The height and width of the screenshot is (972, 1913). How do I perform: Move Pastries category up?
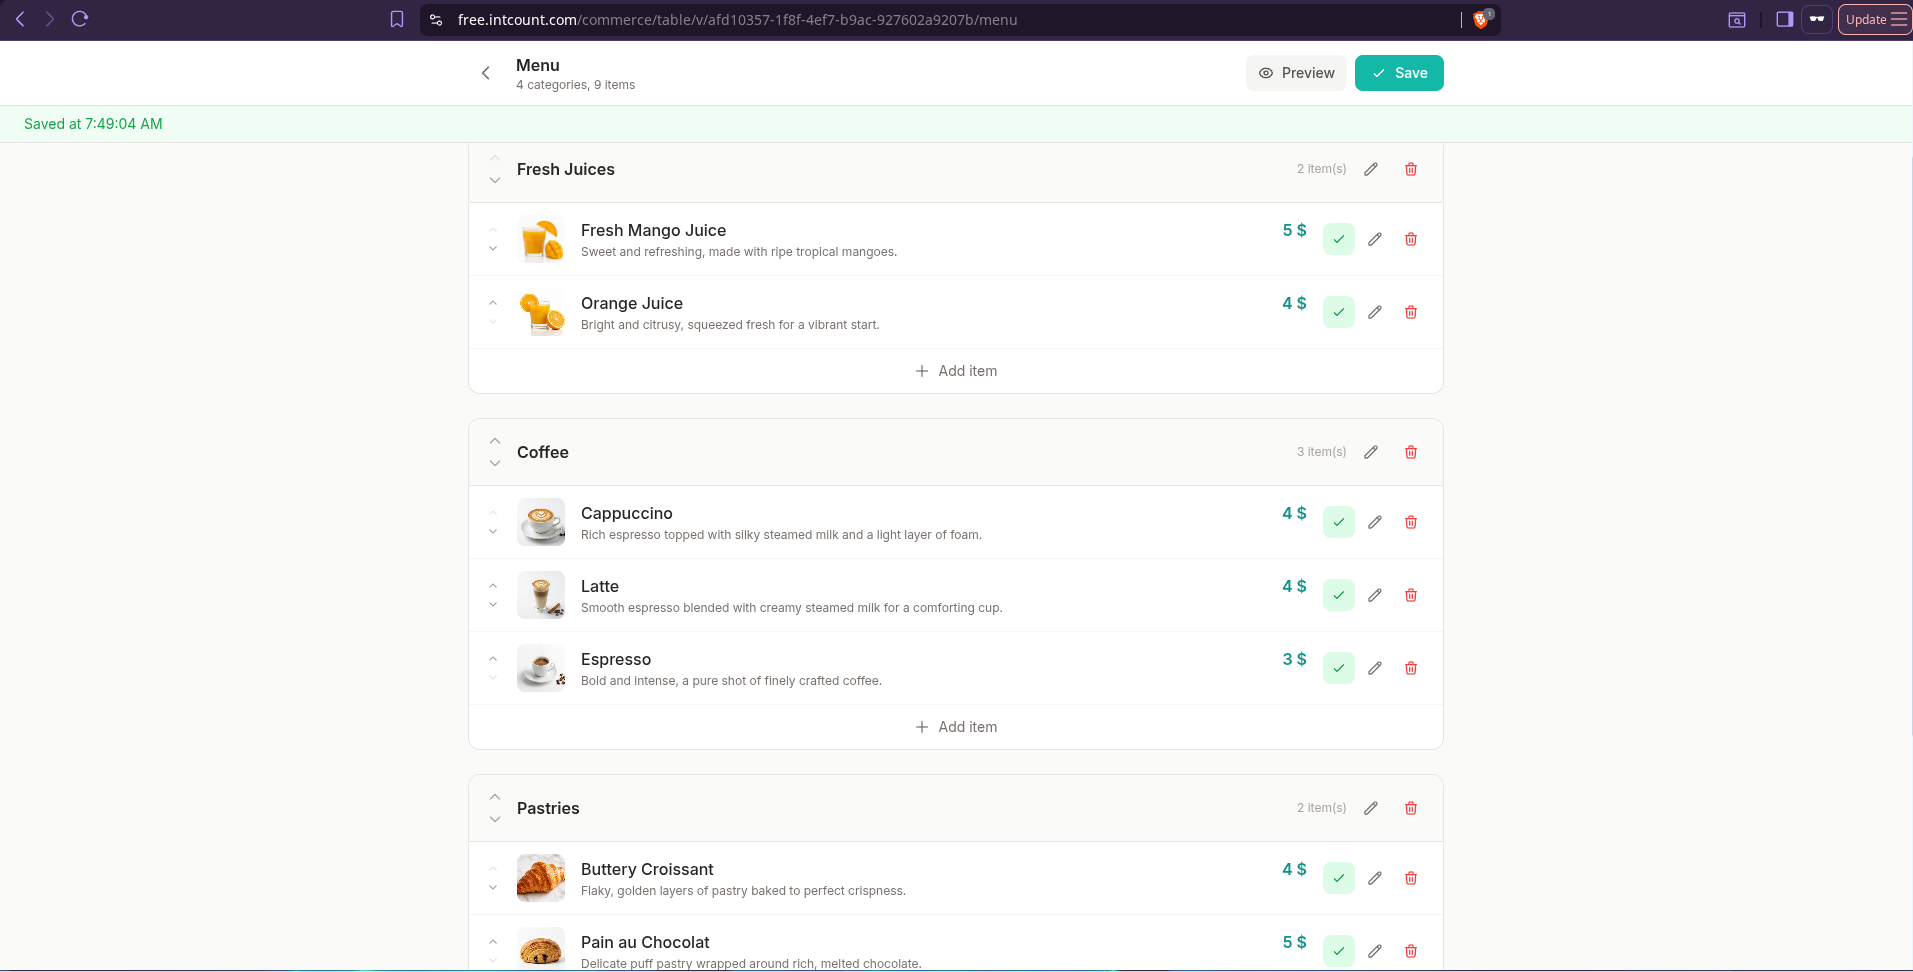495,797
